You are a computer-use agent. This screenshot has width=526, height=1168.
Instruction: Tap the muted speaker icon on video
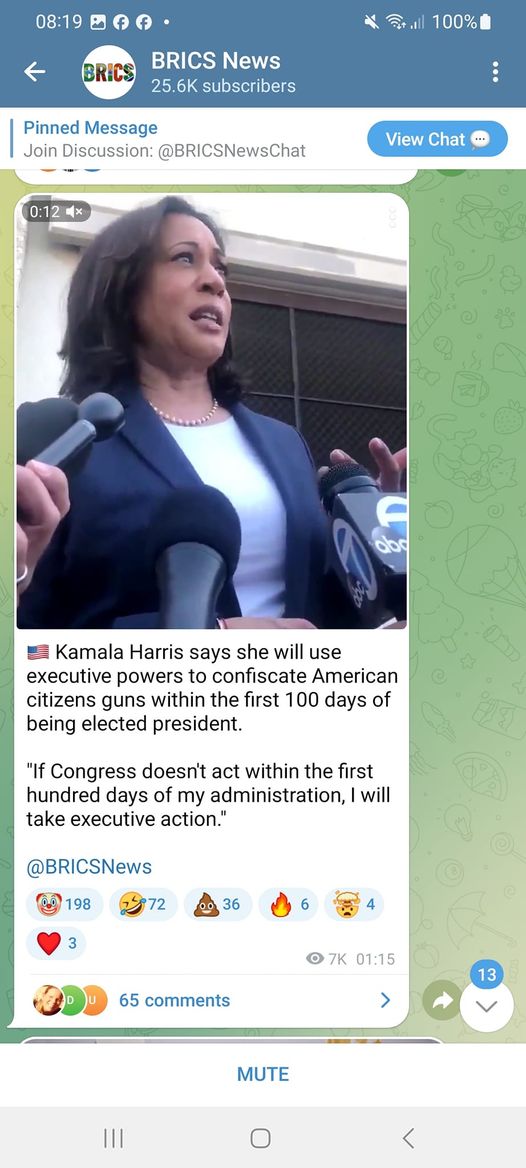(x=75, y=212)
